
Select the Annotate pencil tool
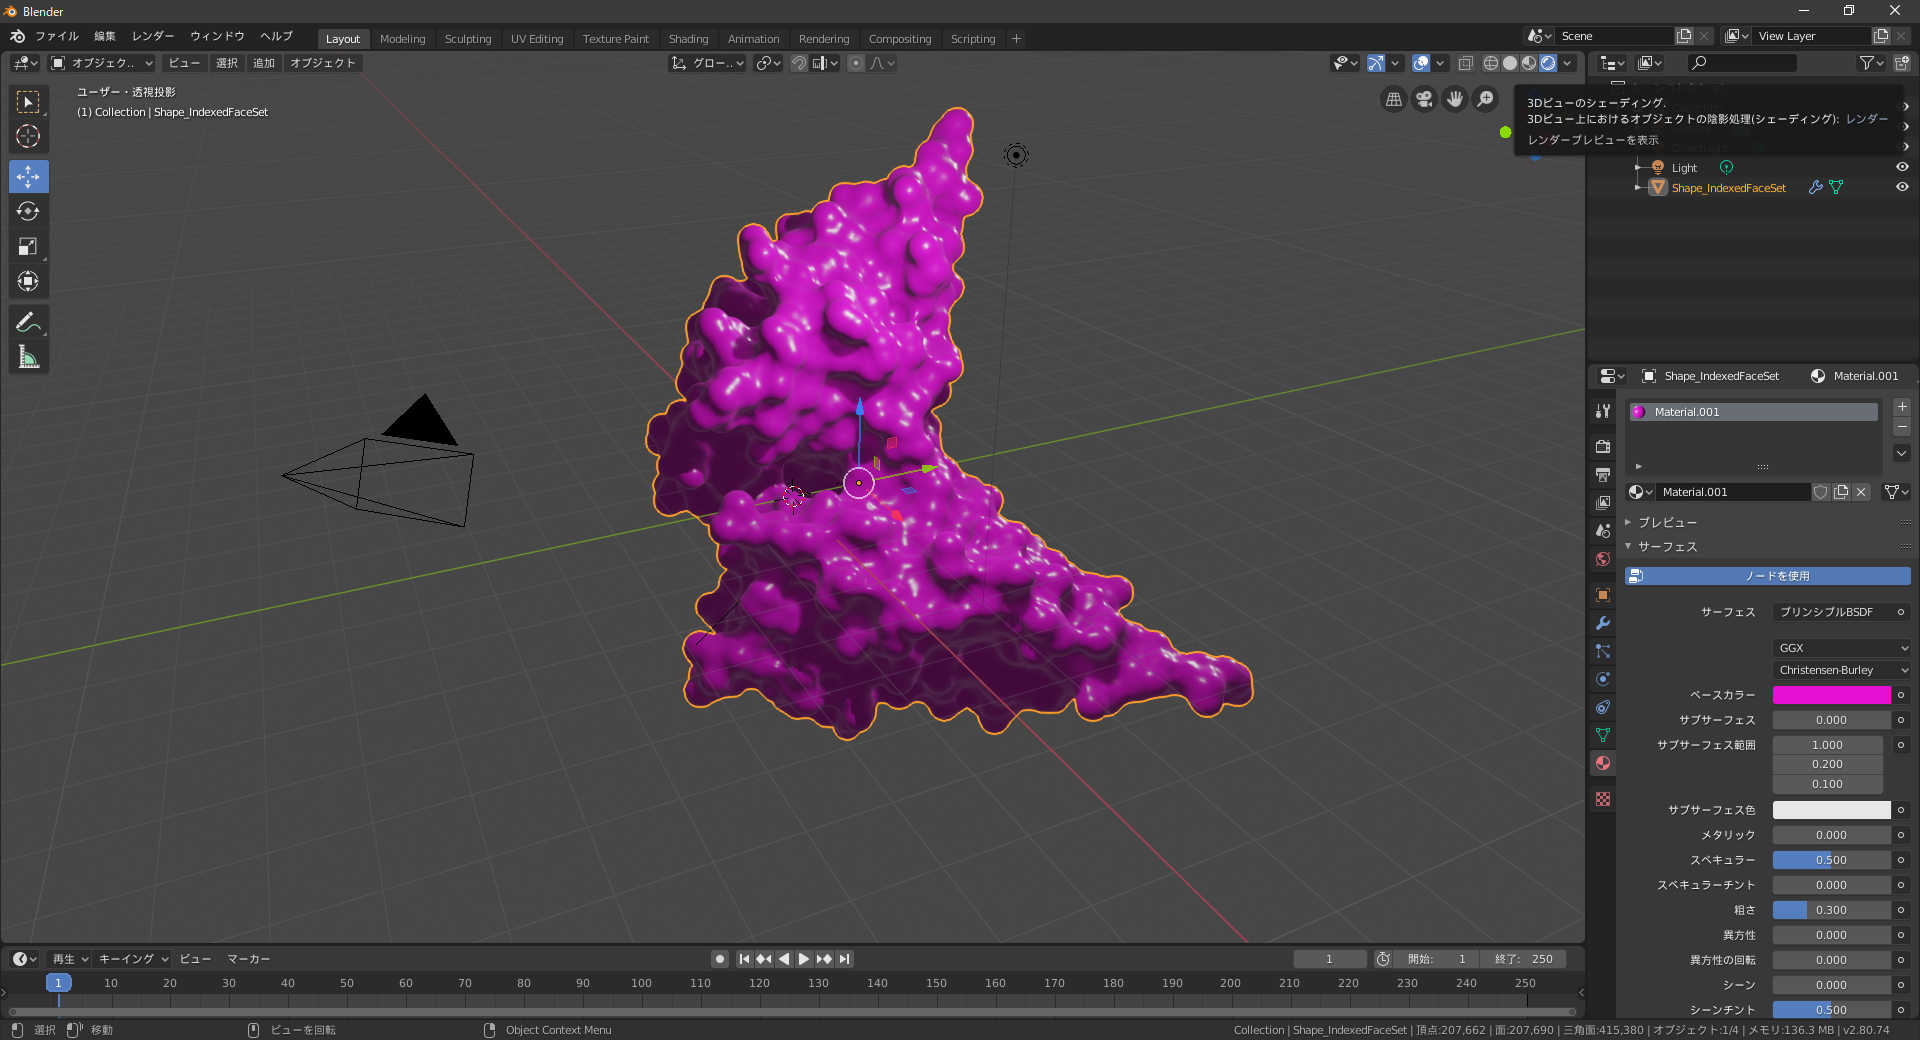pyautogui.click(x=28, y=322)
